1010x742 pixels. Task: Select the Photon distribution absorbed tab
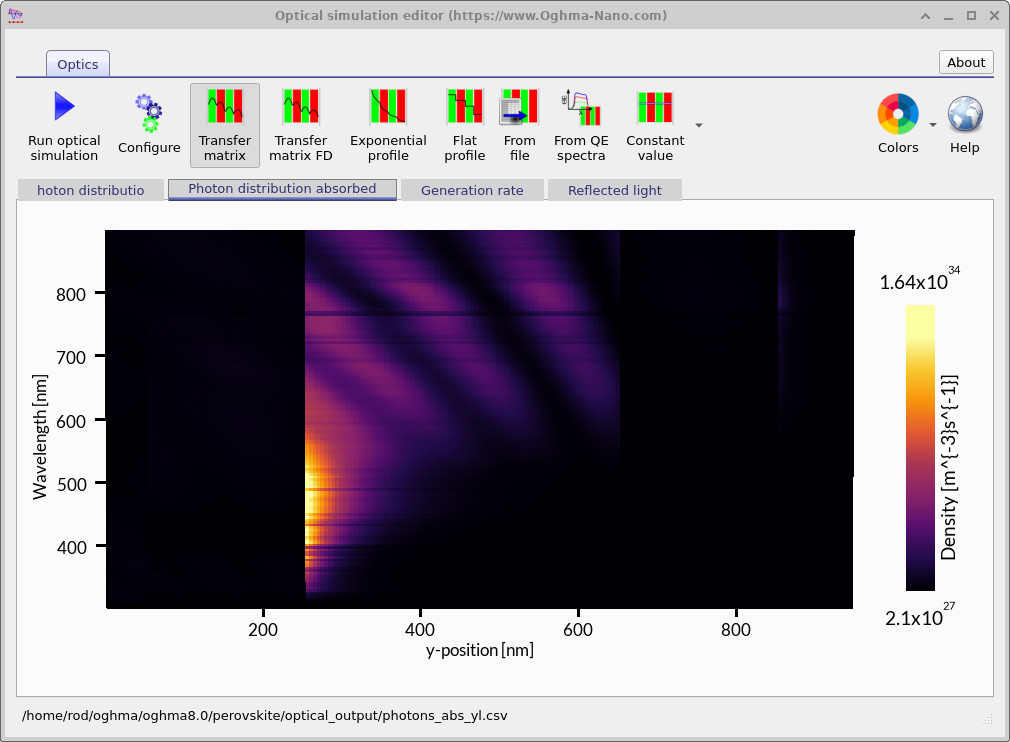tap(281, 189)
